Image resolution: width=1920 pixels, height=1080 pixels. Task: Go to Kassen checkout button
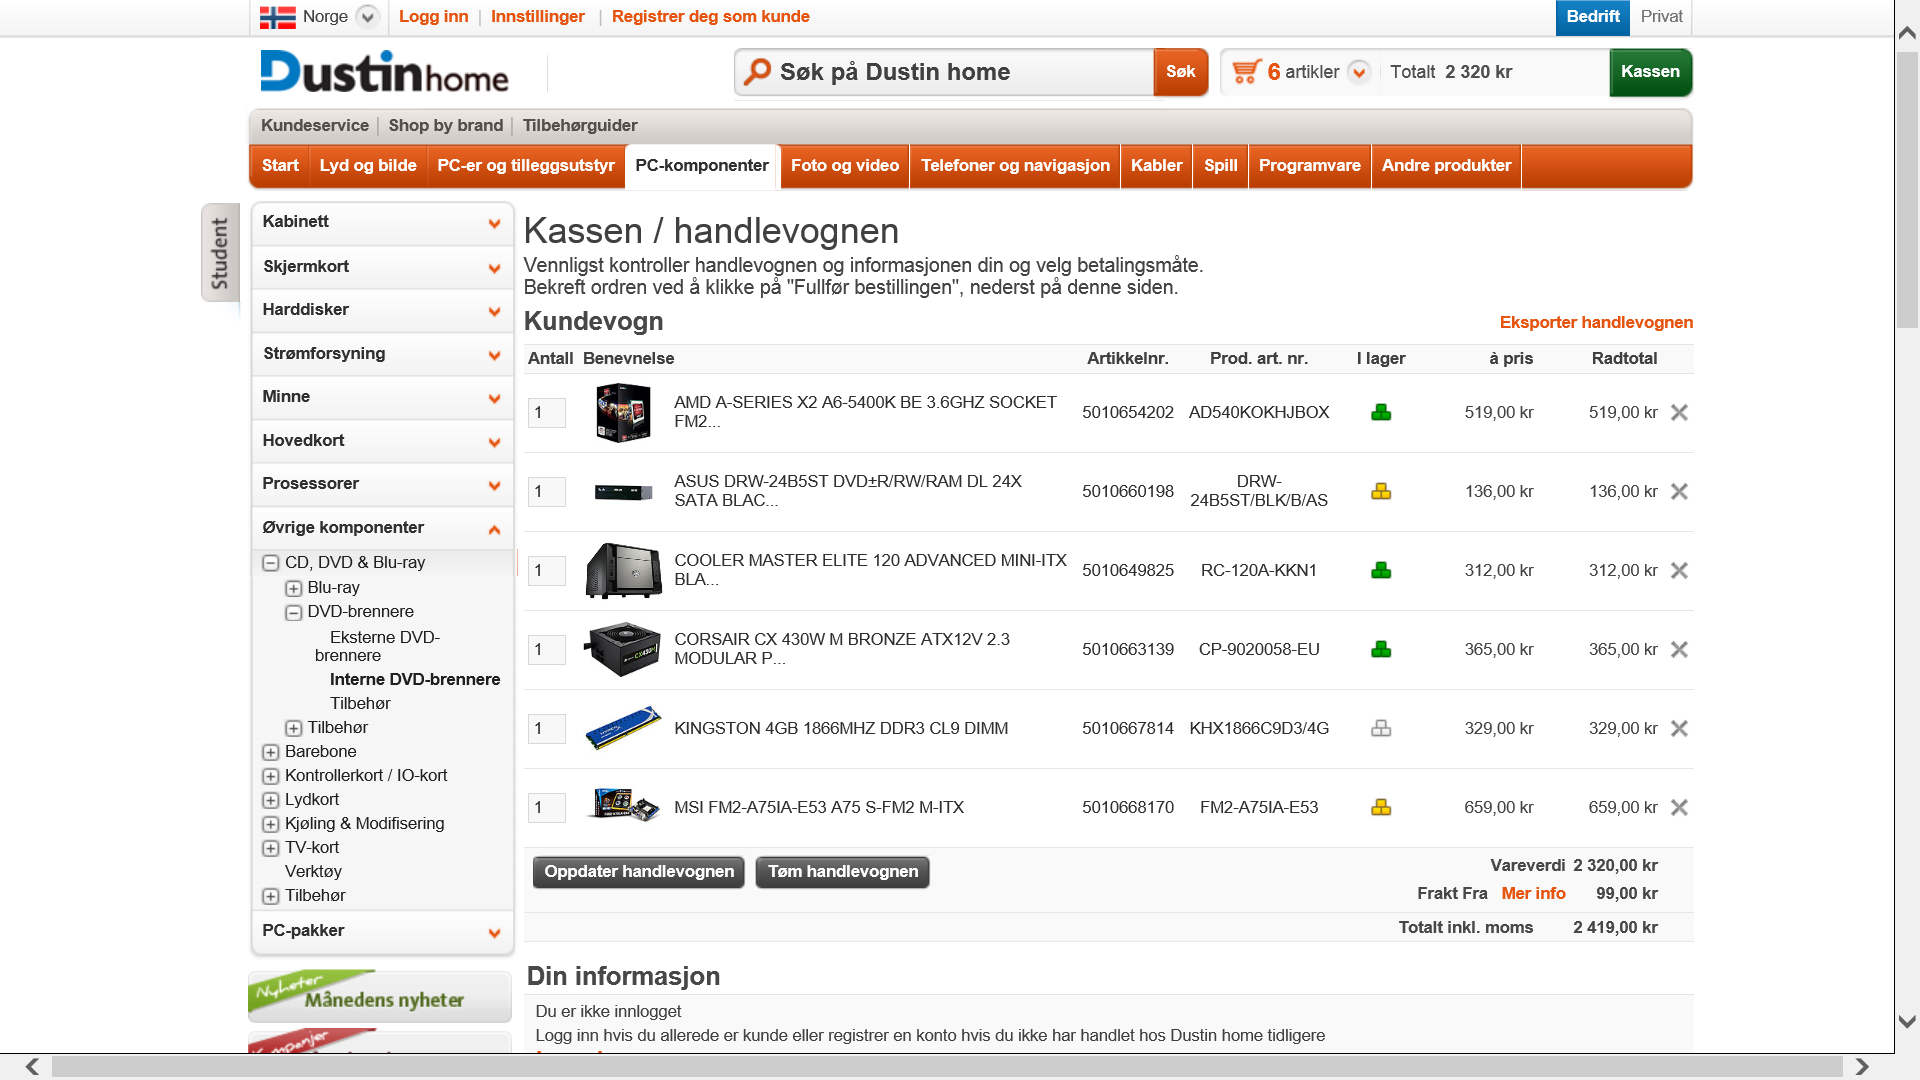point(1650,72)
